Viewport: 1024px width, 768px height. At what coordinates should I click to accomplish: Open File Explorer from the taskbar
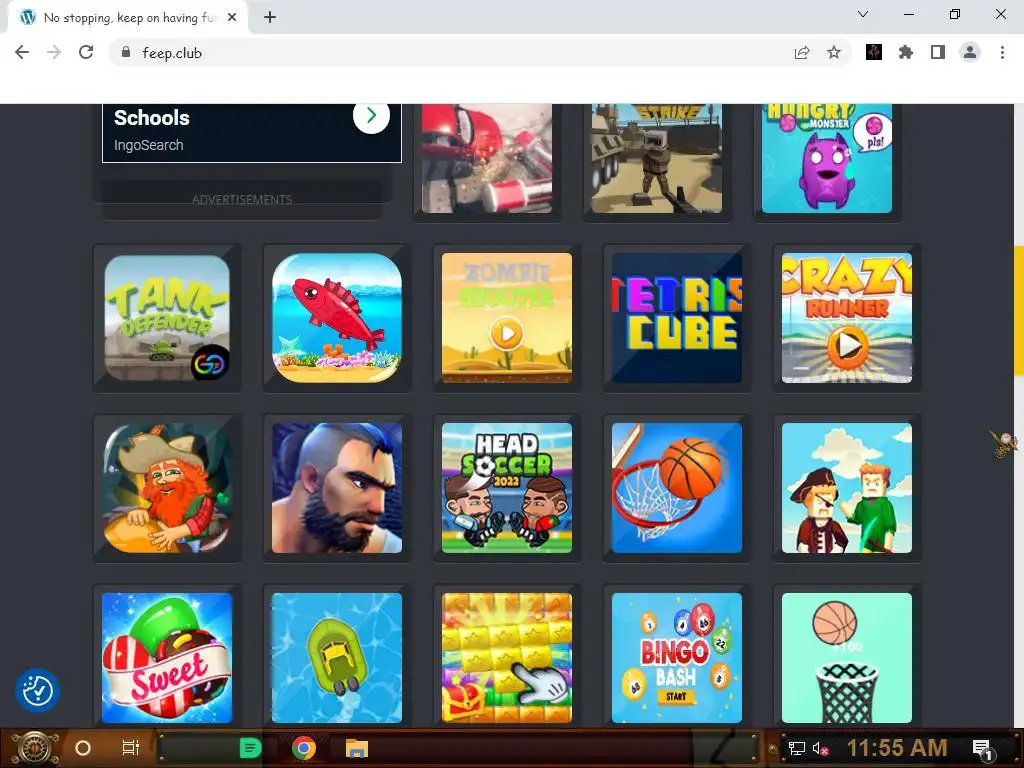(x=357, y=748)
